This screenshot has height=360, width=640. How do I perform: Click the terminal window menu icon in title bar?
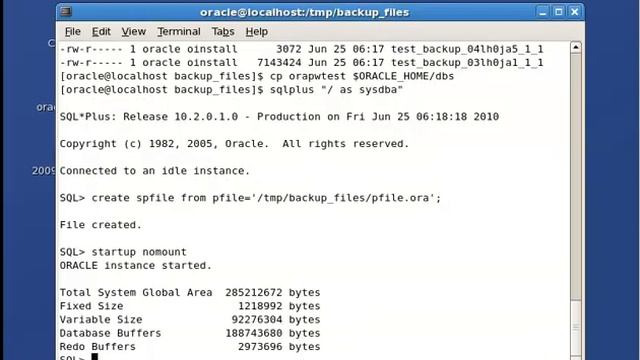(x=66, y=12)
